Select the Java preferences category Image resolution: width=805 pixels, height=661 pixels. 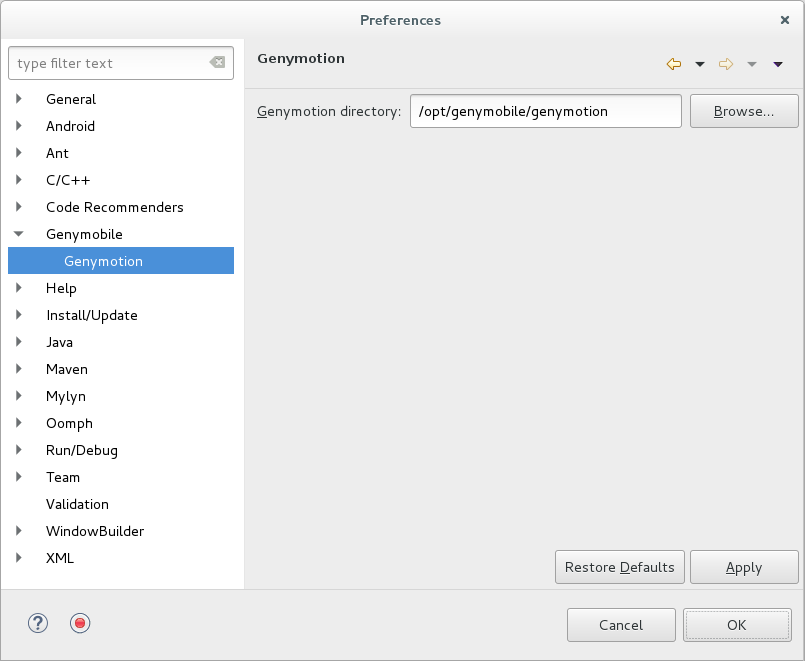[x=59, y=342]
